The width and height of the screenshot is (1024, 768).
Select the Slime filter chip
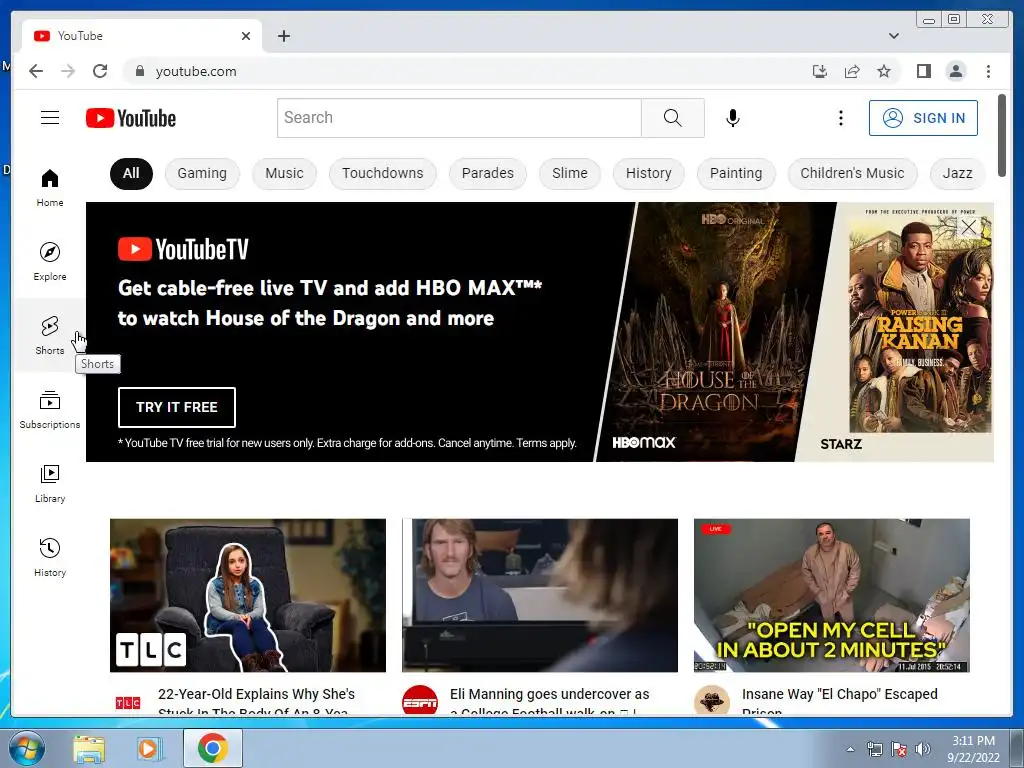(x=569, y=174)
